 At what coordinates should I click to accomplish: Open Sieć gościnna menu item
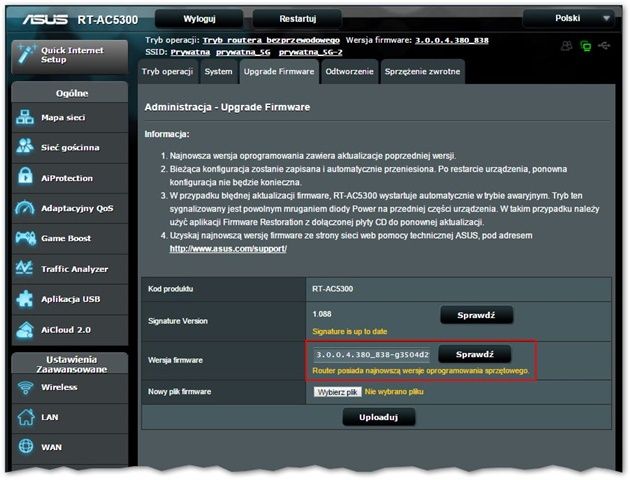[x=70, y=147]
